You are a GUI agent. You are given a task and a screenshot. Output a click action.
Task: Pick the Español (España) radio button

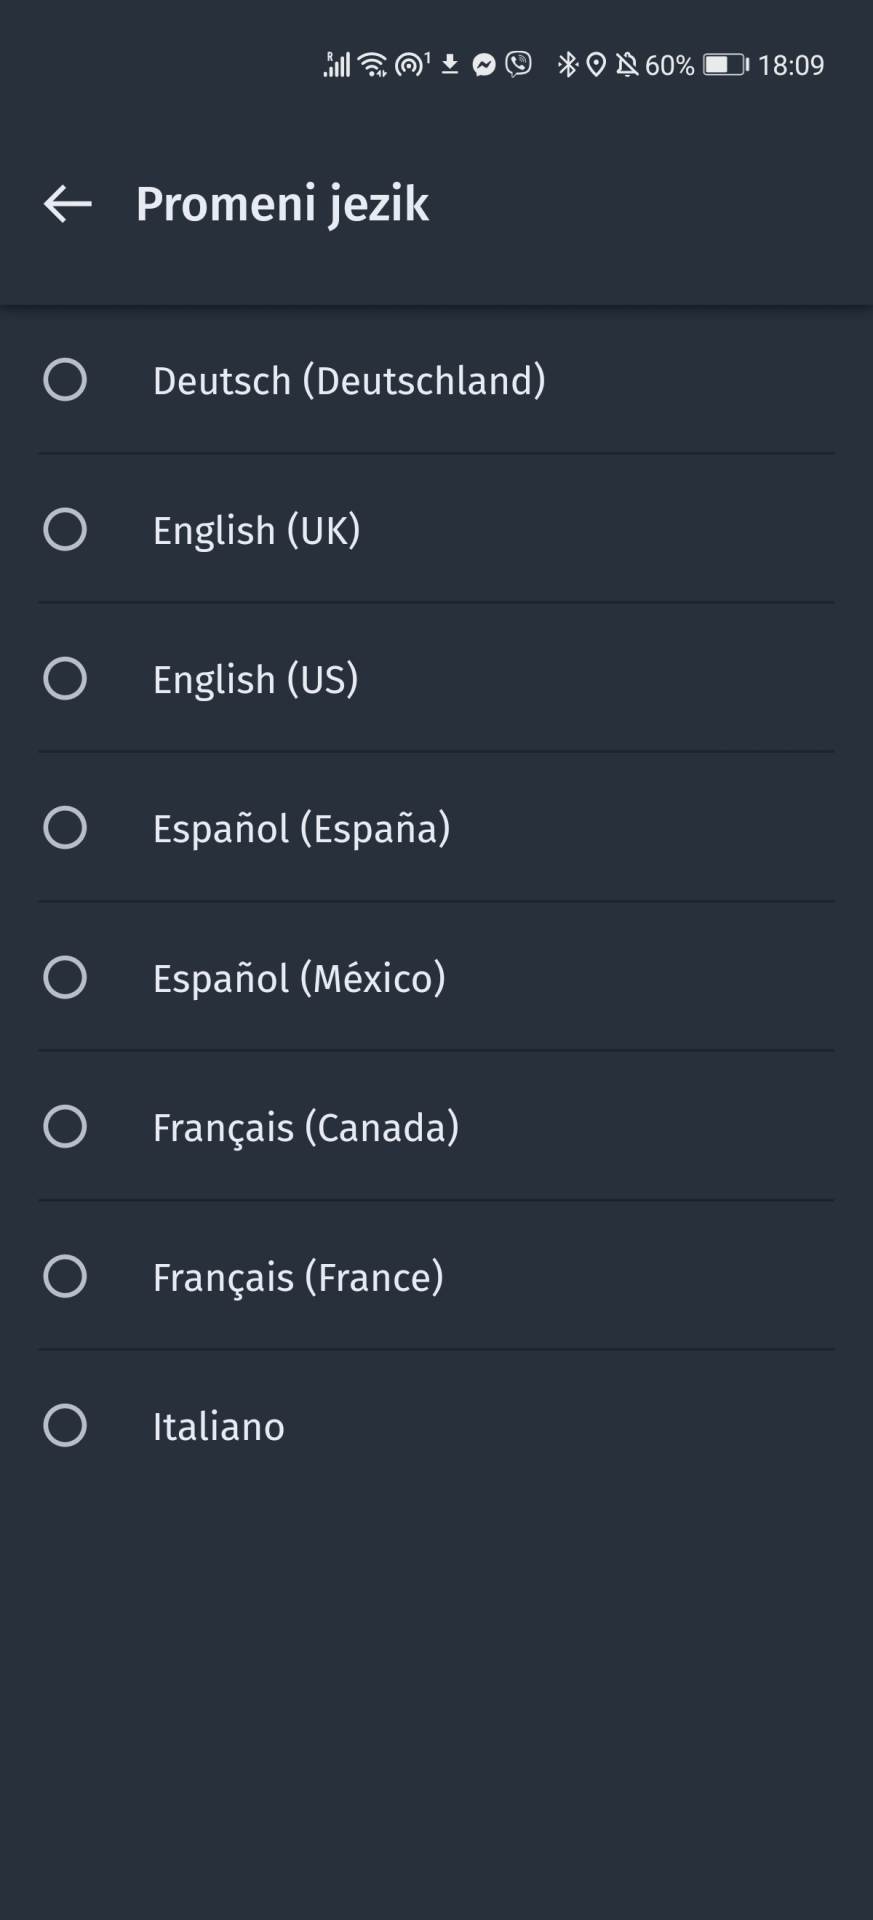65,828
